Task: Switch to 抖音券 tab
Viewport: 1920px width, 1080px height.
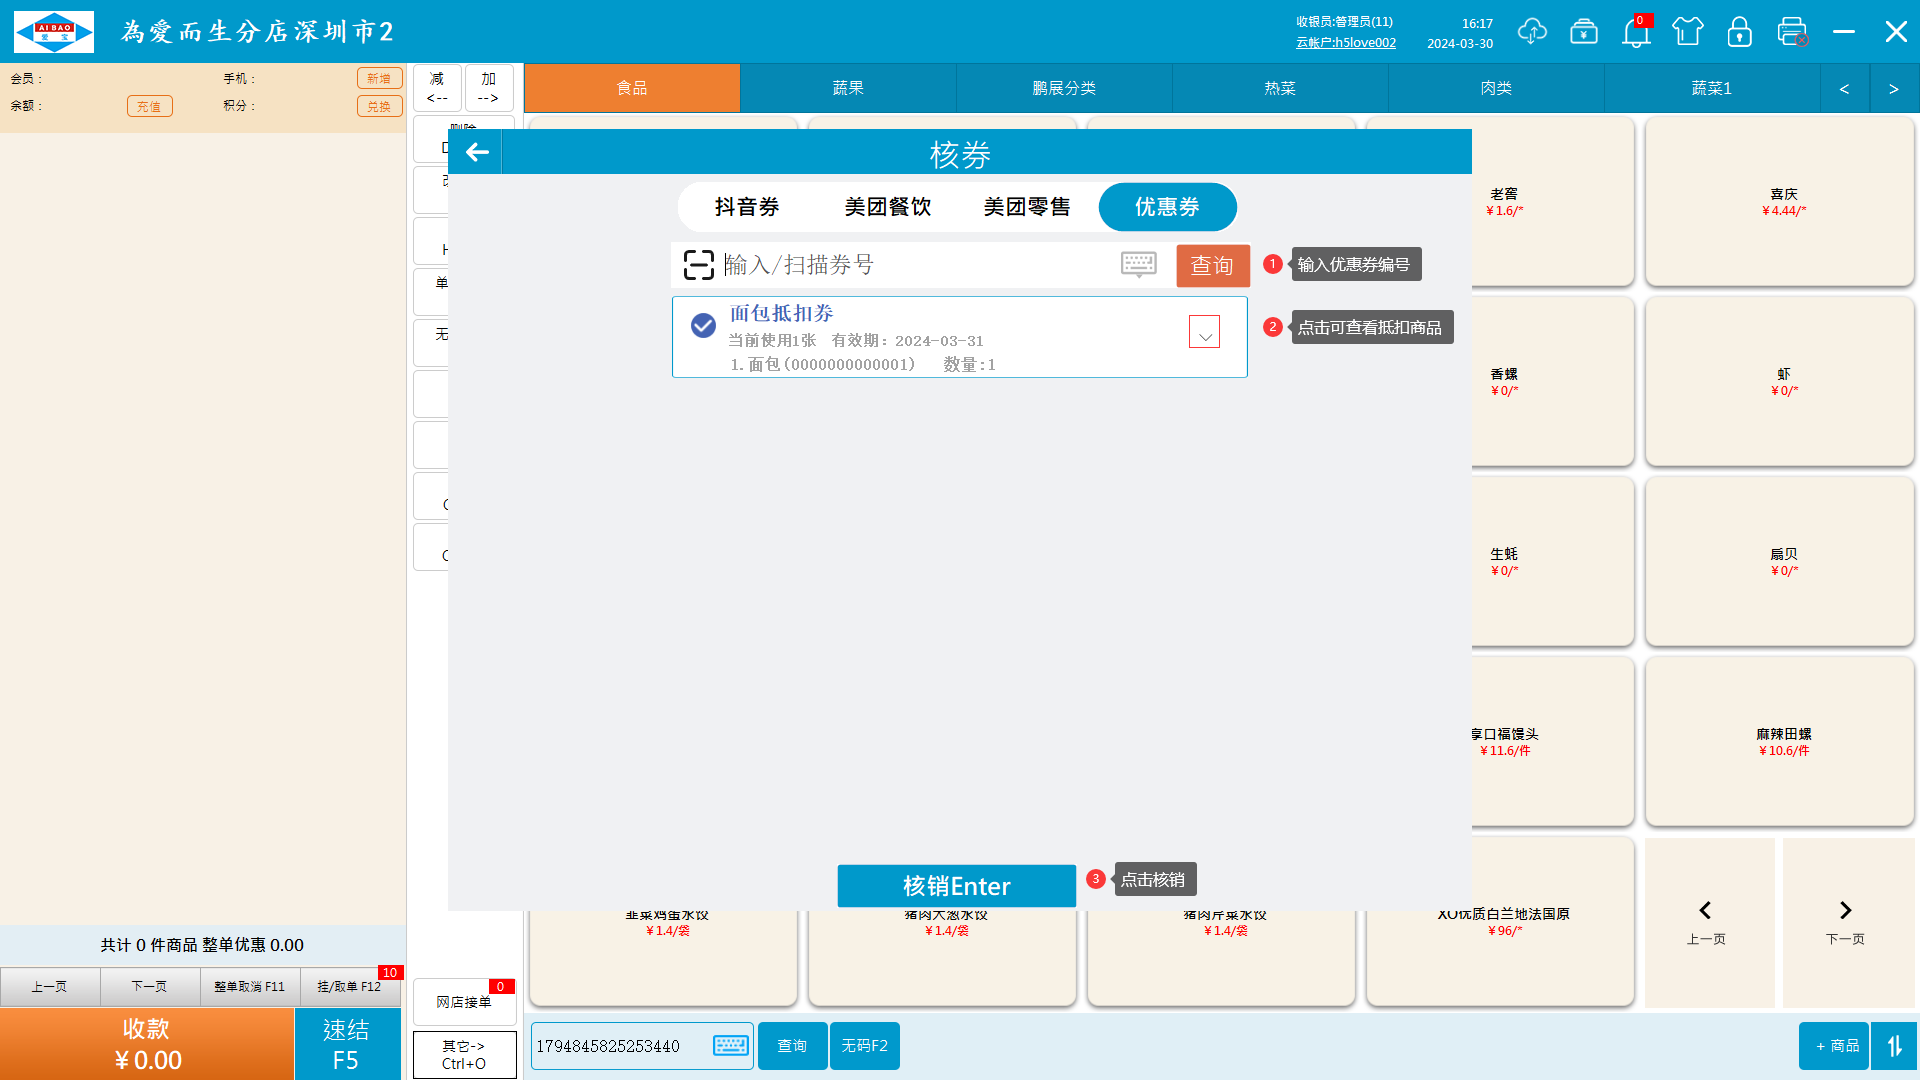Action: (x=747, y=207)
